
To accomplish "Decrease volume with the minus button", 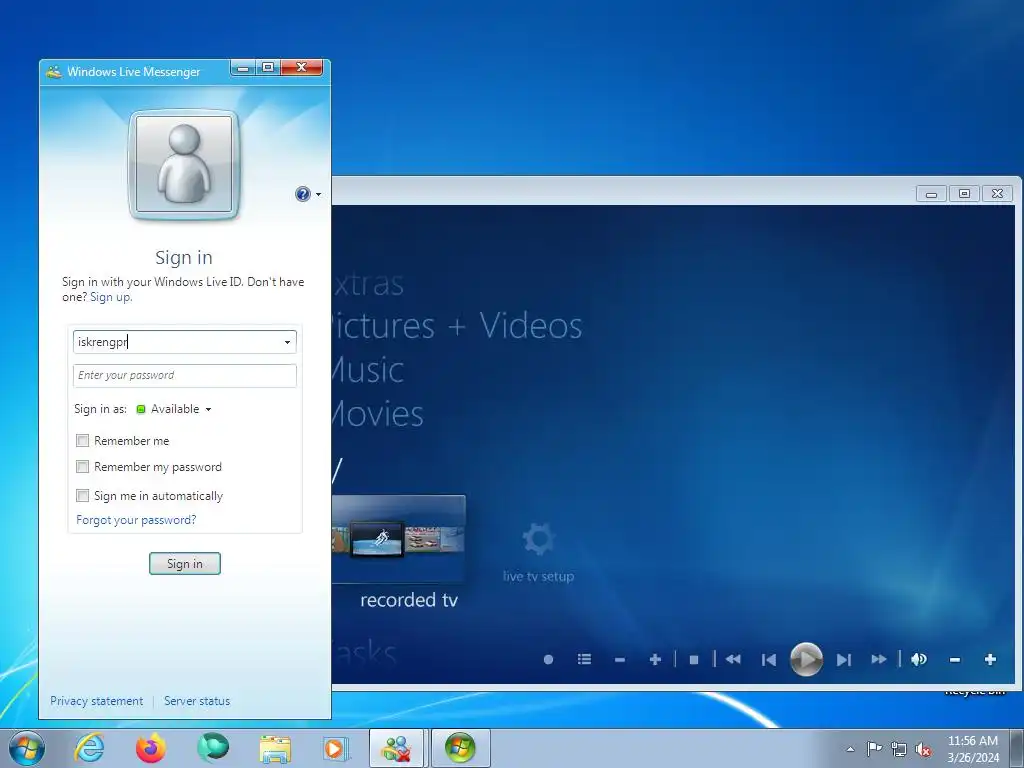I will click(x=955, y=660).
